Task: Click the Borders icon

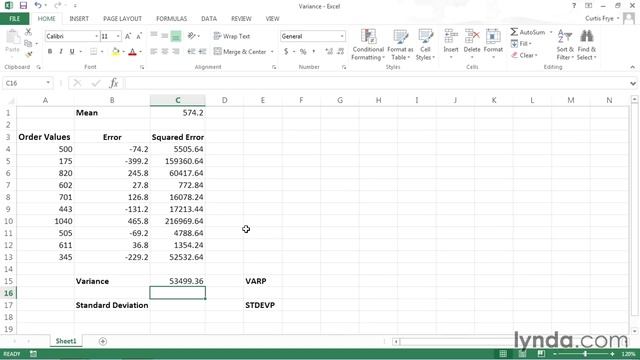Action: pos(93,51)
